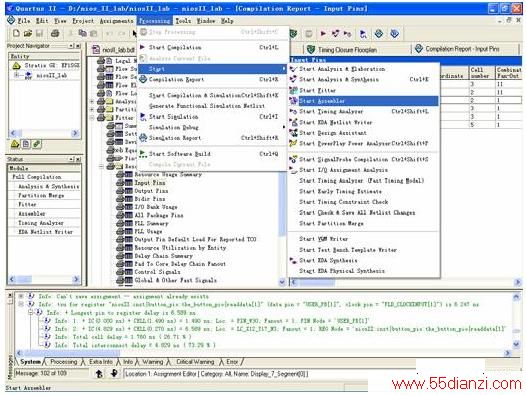This screenshot has height=395, width=526.
Task: Click the Open file toolbar icon
Action: click(x=28, y=33)
